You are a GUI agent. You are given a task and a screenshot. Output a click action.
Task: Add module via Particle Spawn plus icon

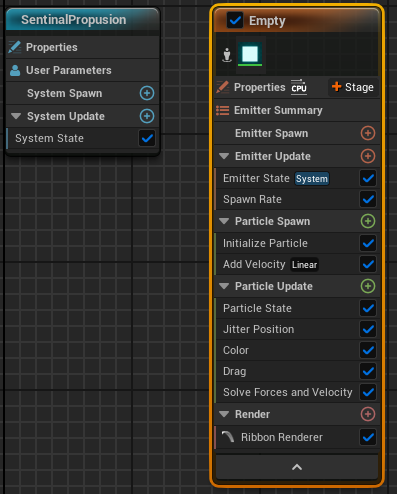pos(368,221)
